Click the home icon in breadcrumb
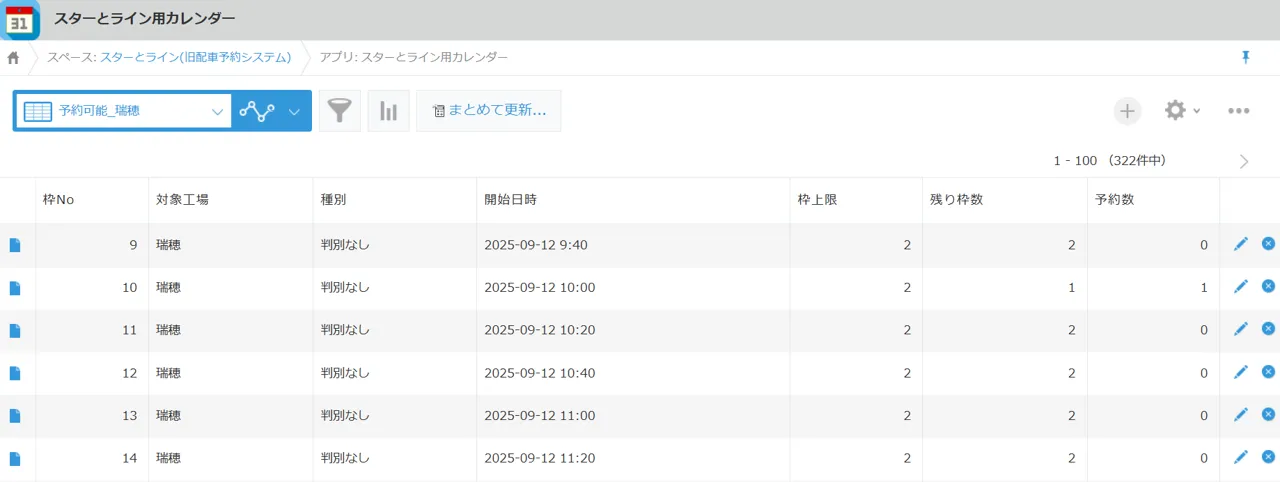 tap(13, 58)
